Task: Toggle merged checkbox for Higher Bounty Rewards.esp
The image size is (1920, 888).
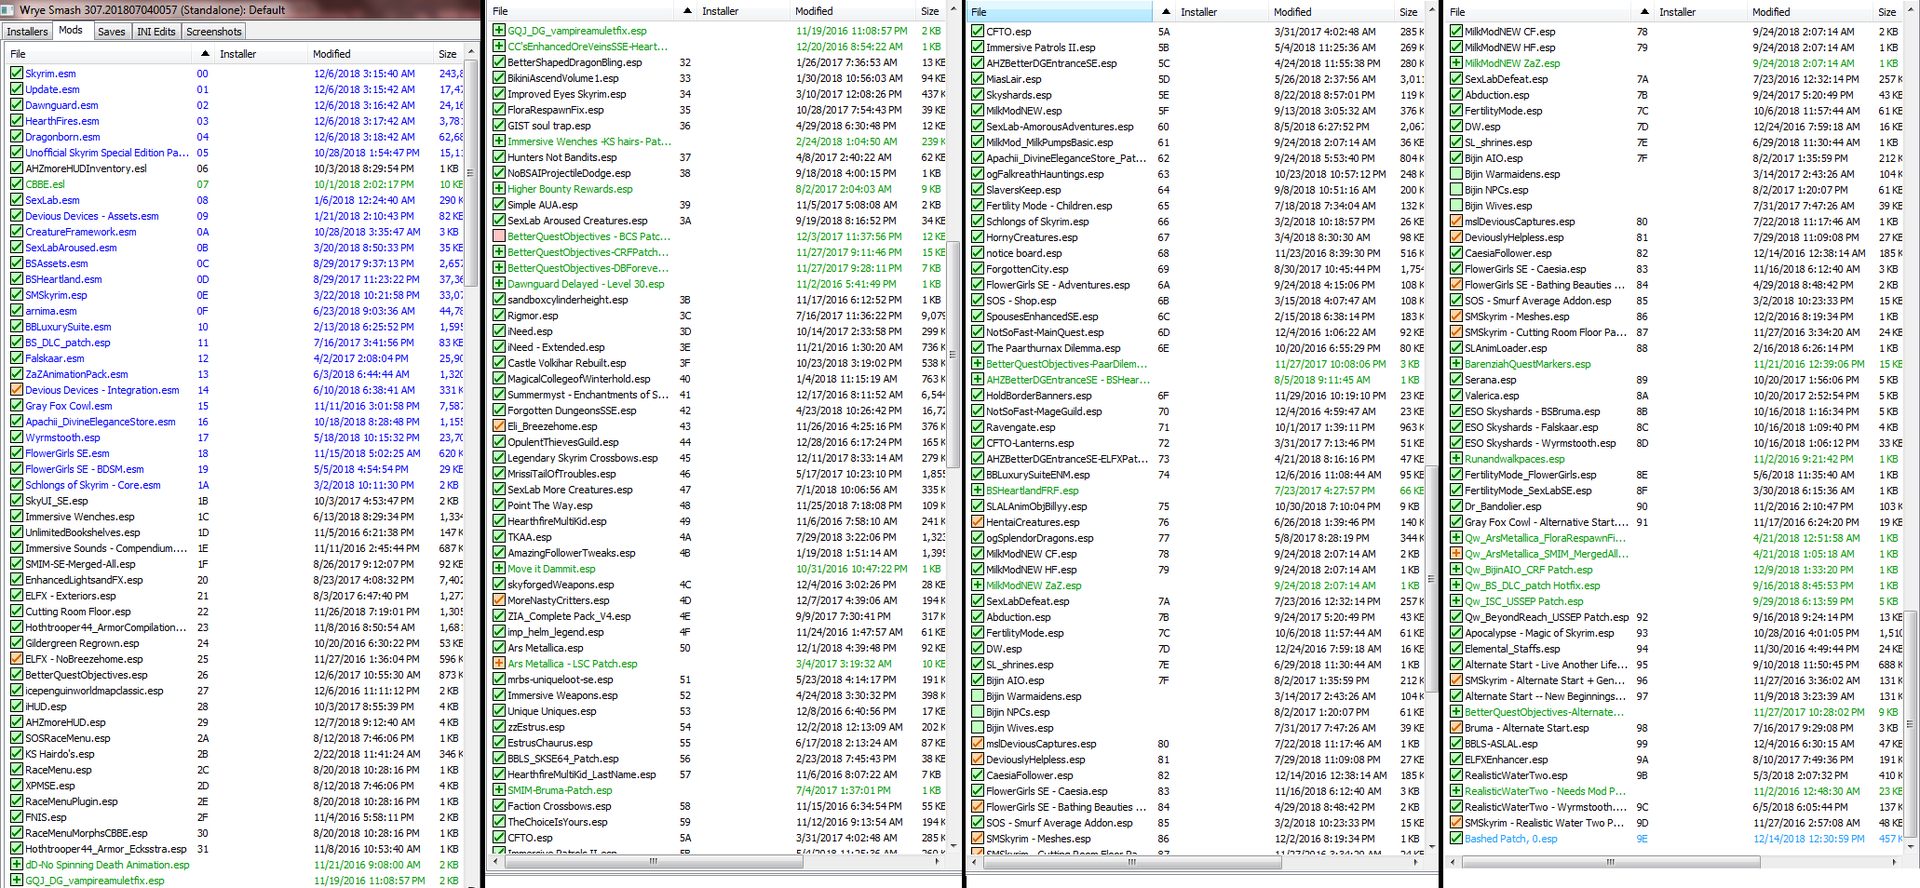Action: (x=499, y=188)
